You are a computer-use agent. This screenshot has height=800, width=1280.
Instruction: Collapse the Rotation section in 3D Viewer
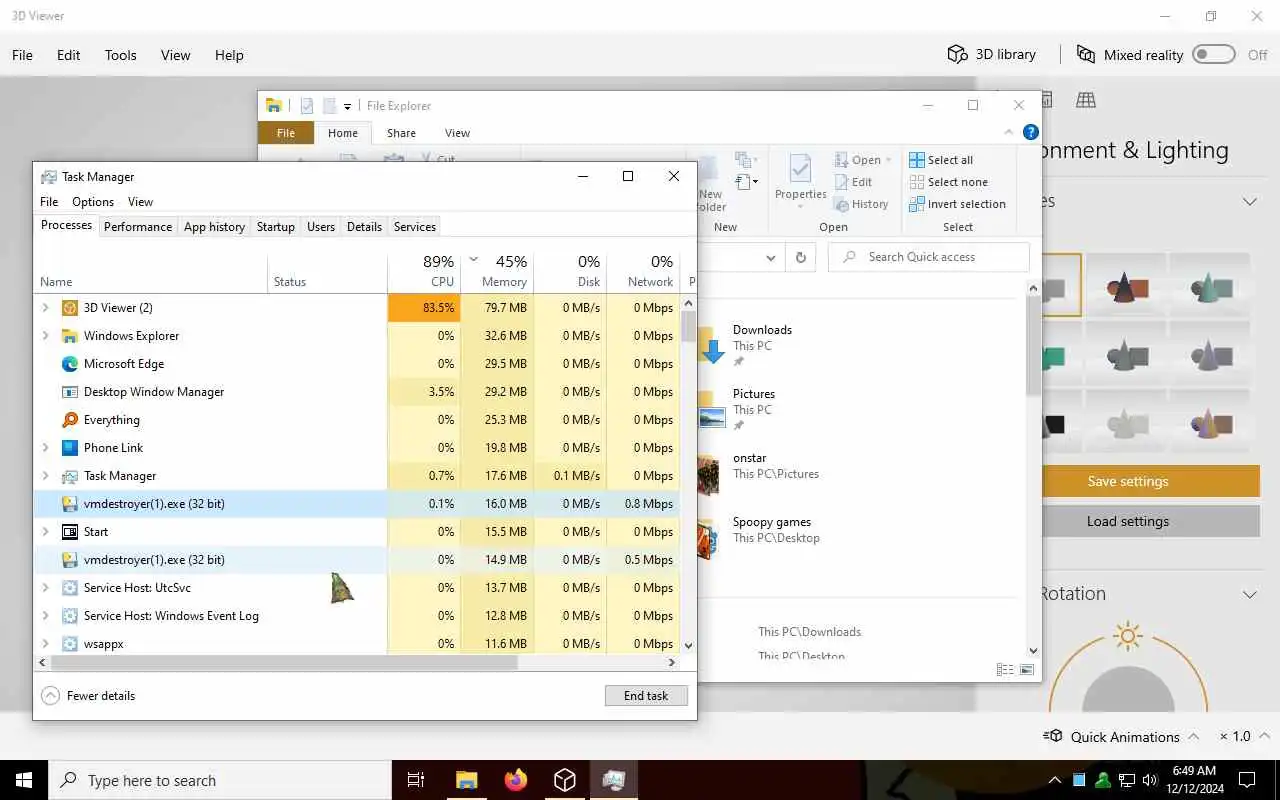tap(1250, 594)
